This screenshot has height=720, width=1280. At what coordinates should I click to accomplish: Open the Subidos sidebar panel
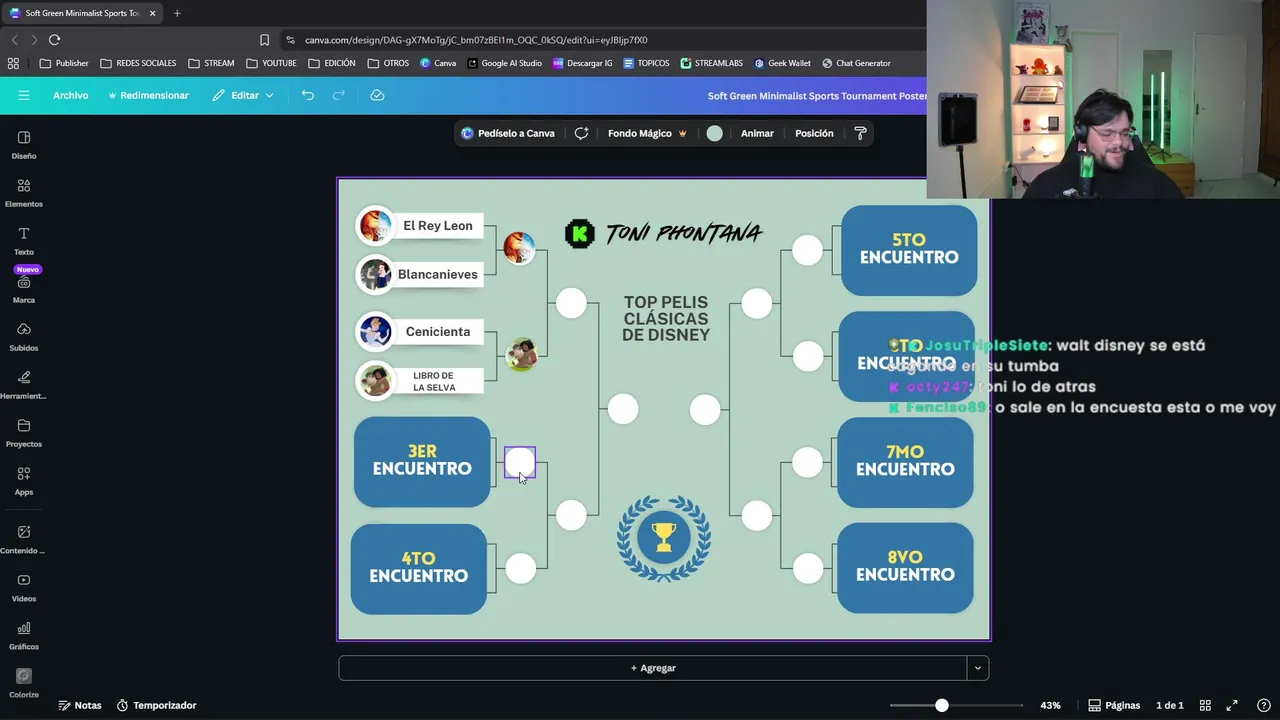[x=24, y=337]
